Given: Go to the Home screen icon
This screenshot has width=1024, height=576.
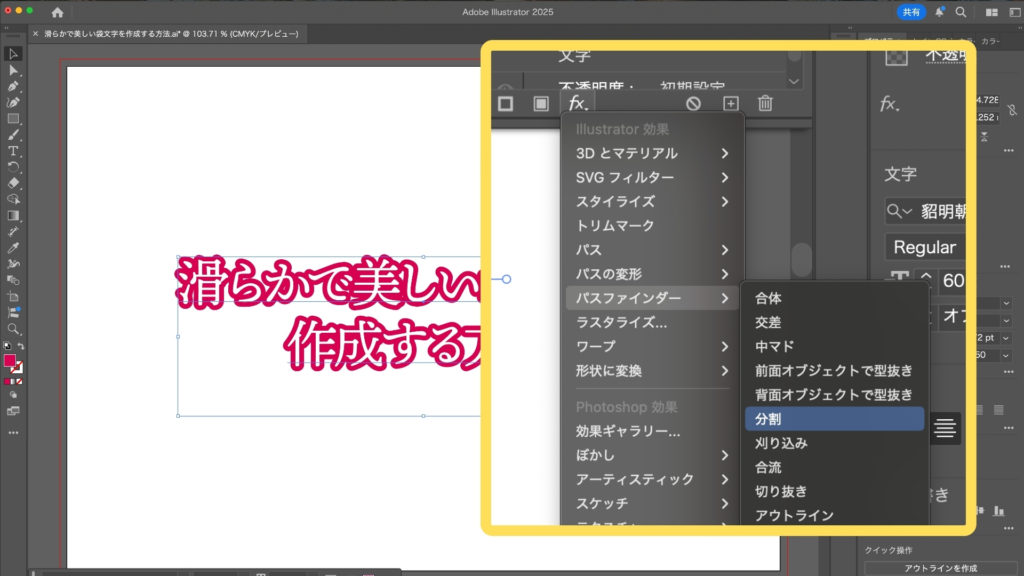Looking at the screenshot, I should (x=57, y=12).
